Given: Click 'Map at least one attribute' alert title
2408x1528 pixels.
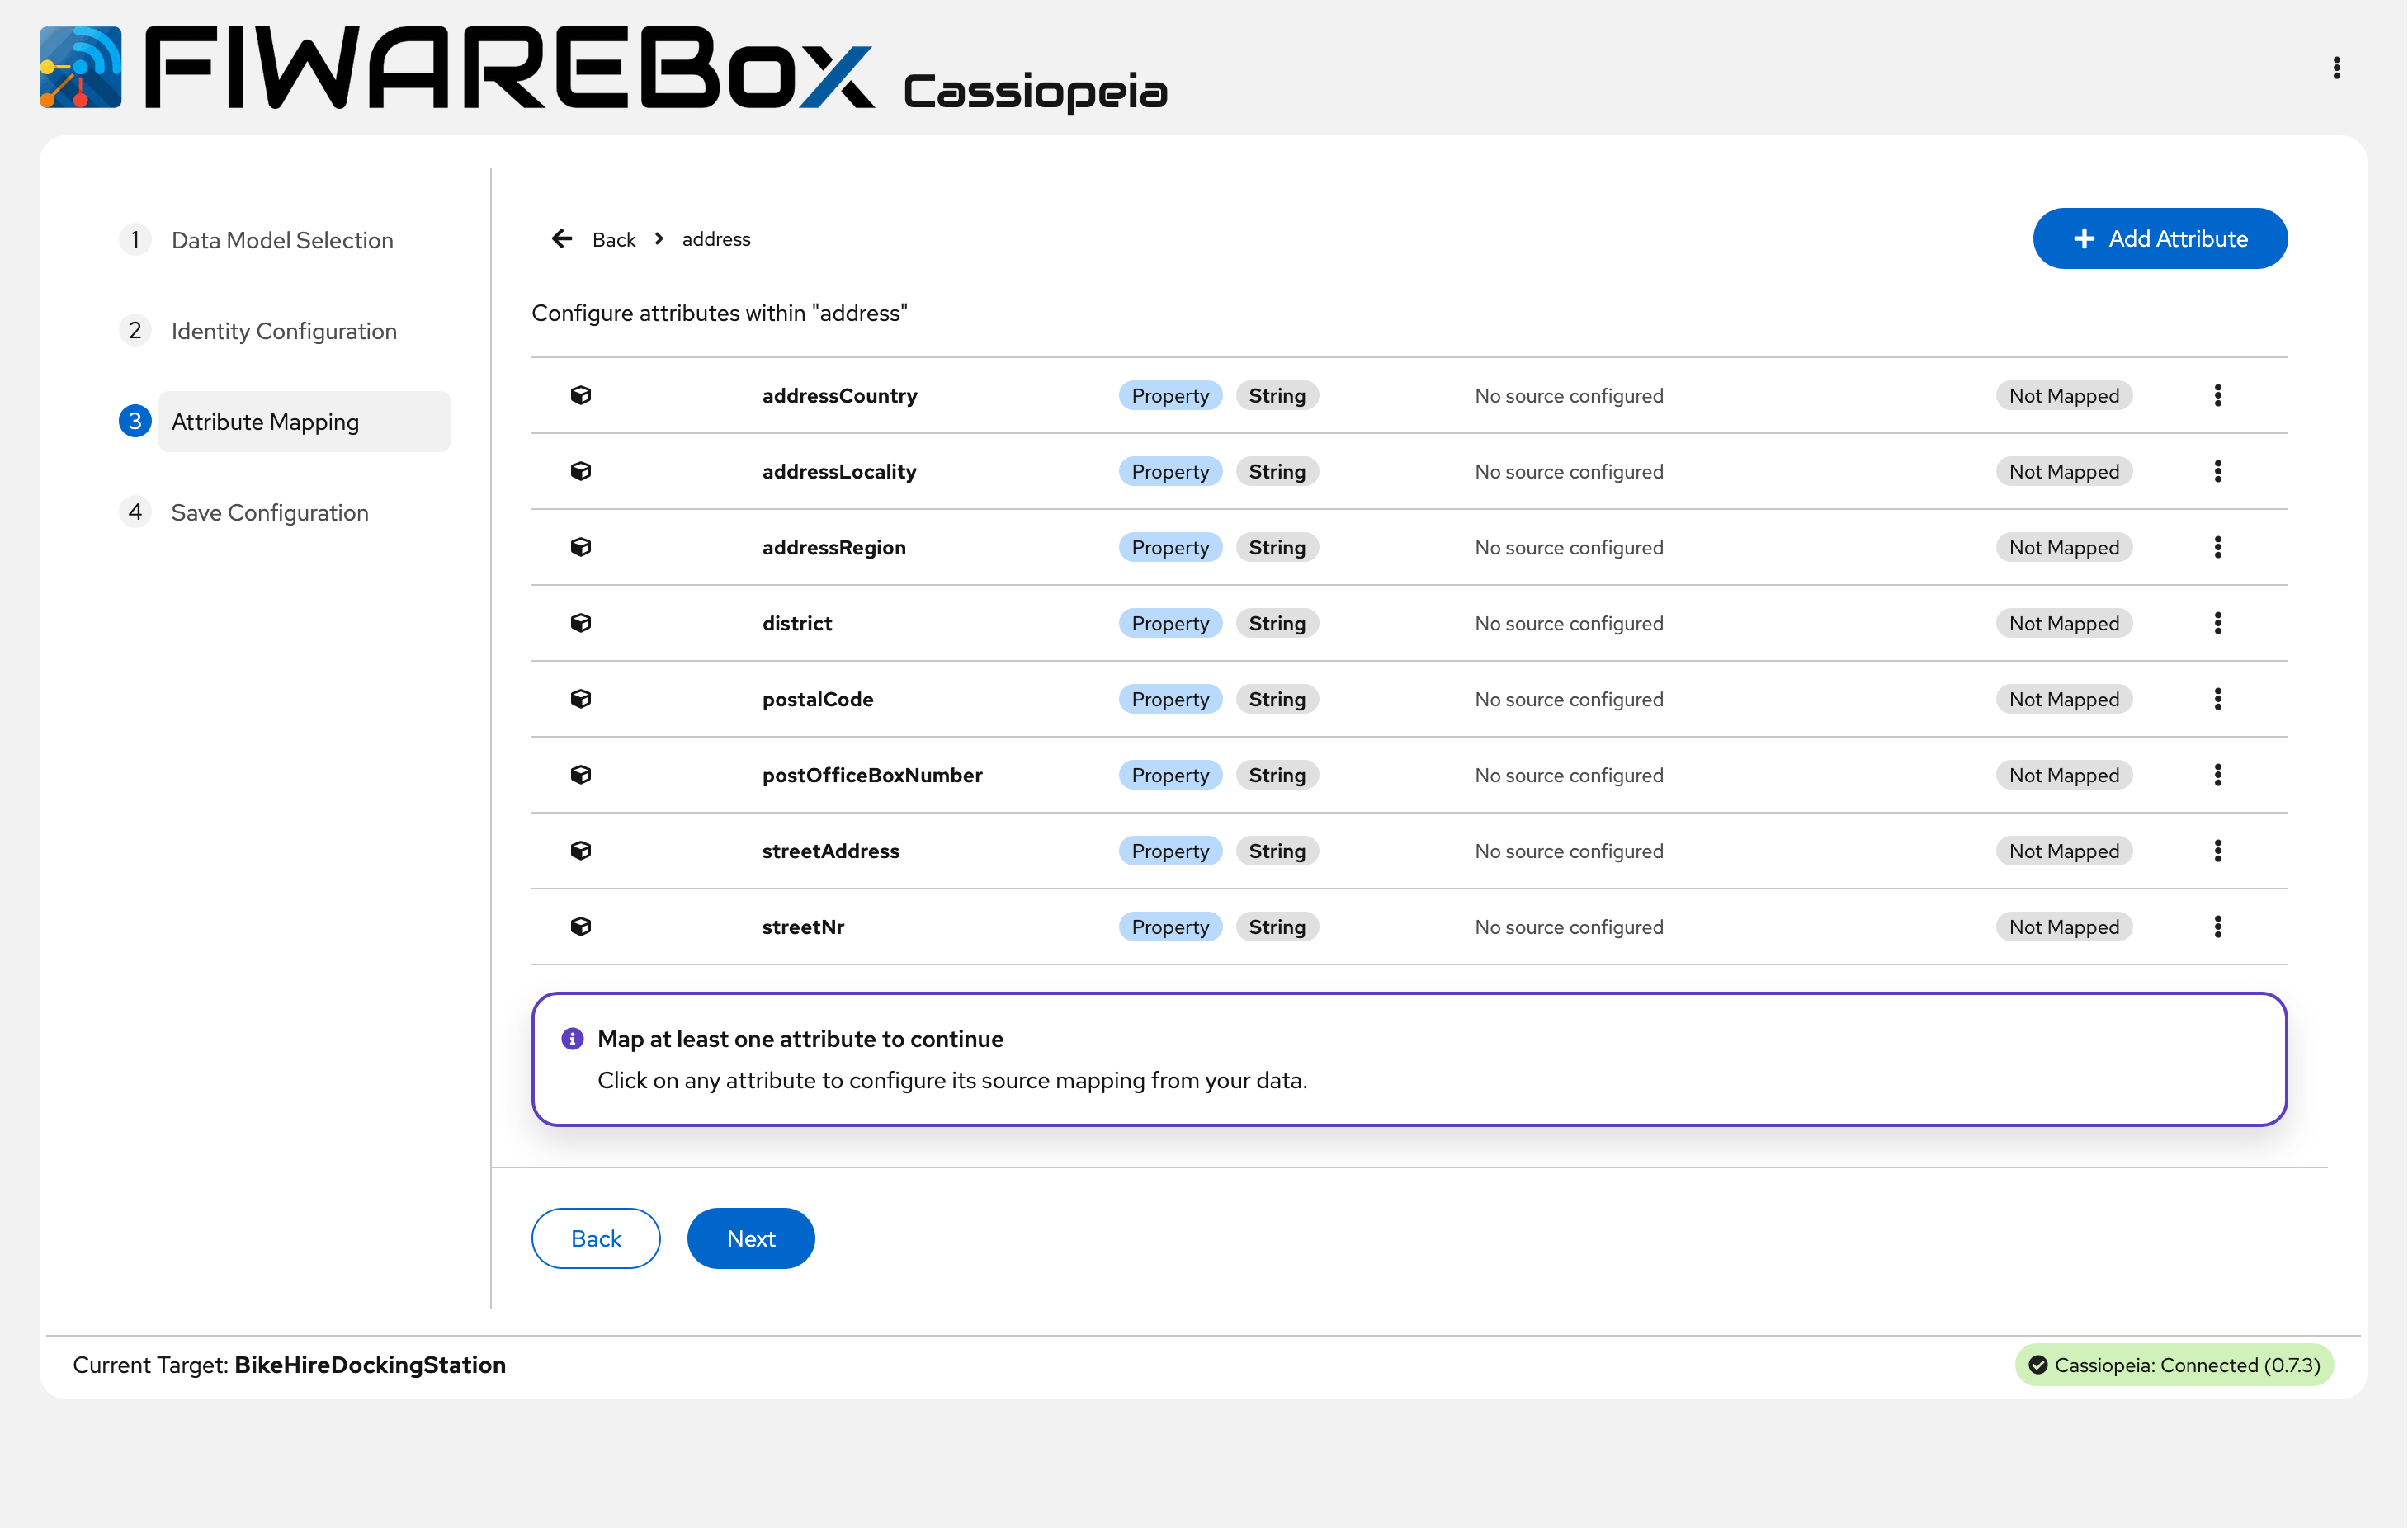Looking at the screenshot, I should [x=800, y=1039].
